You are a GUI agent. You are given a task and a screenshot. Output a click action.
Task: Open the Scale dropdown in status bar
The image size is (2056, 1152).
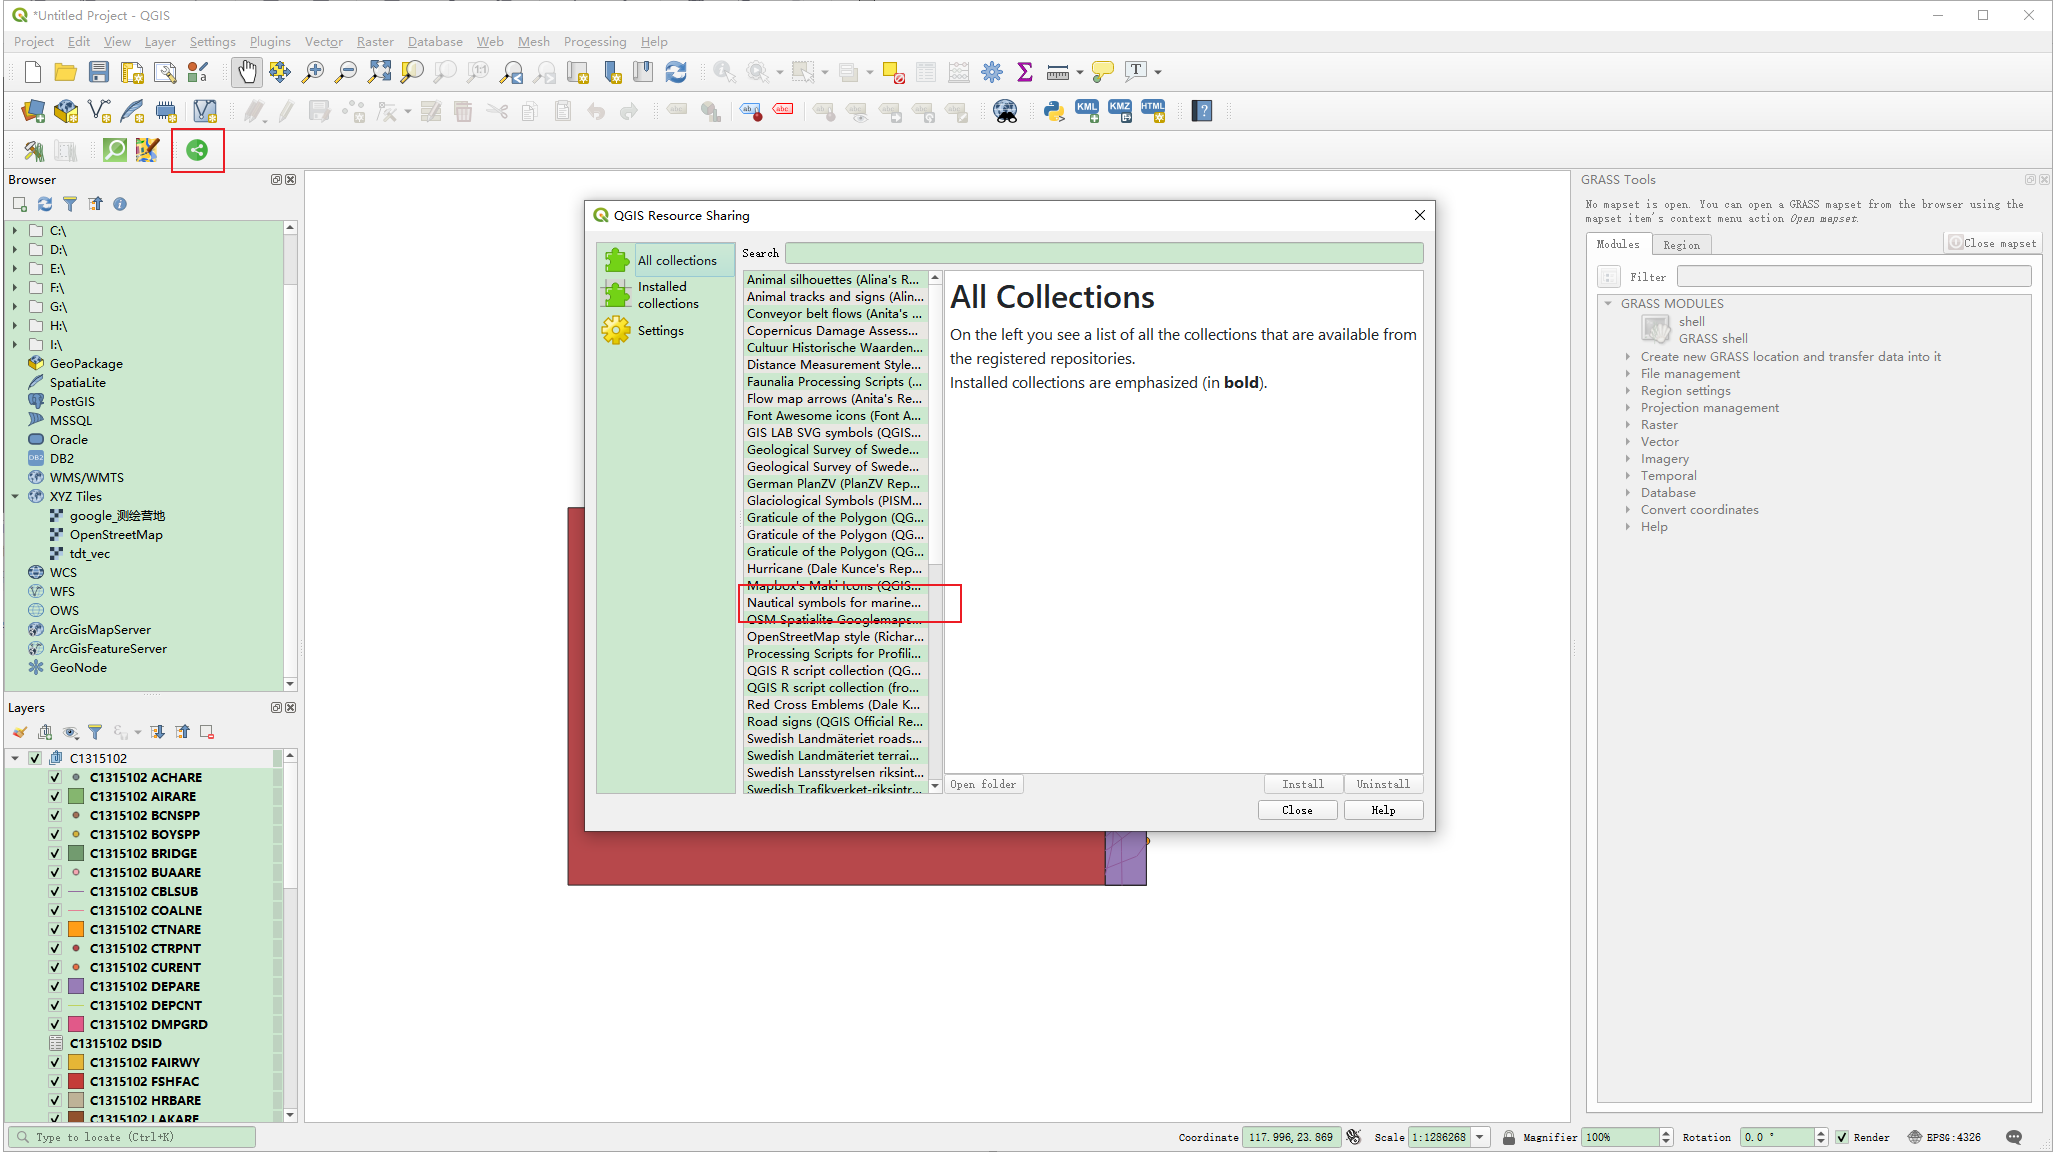coord(1480,1137)
